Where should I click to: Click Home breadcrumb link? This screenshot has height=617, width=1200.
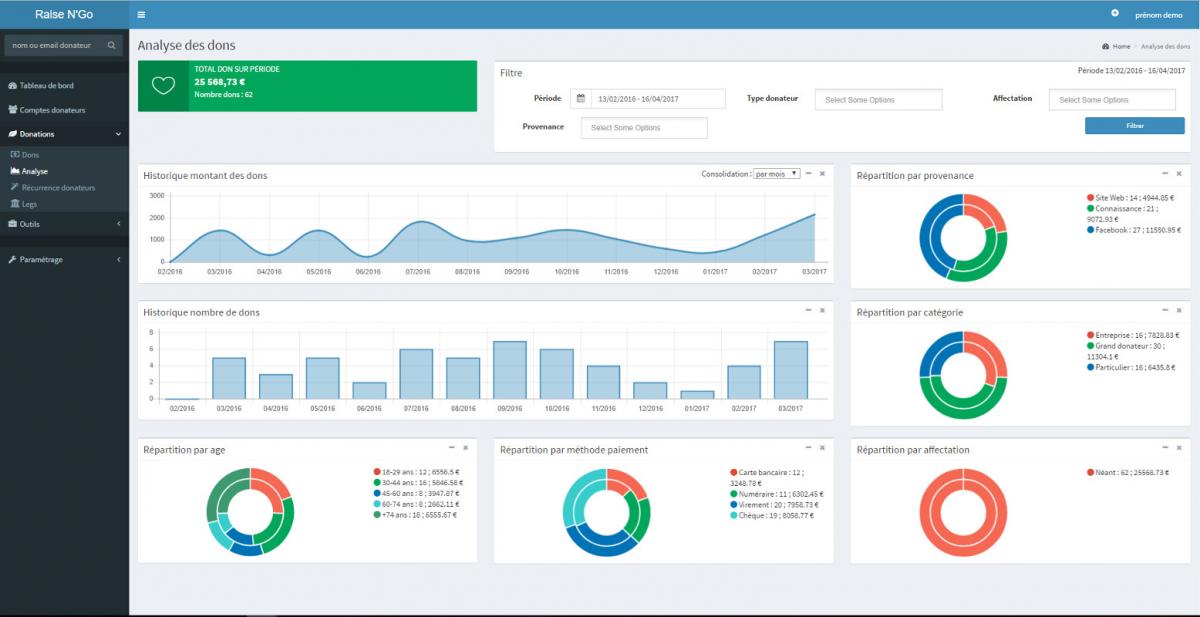(x=1121, y=47)
